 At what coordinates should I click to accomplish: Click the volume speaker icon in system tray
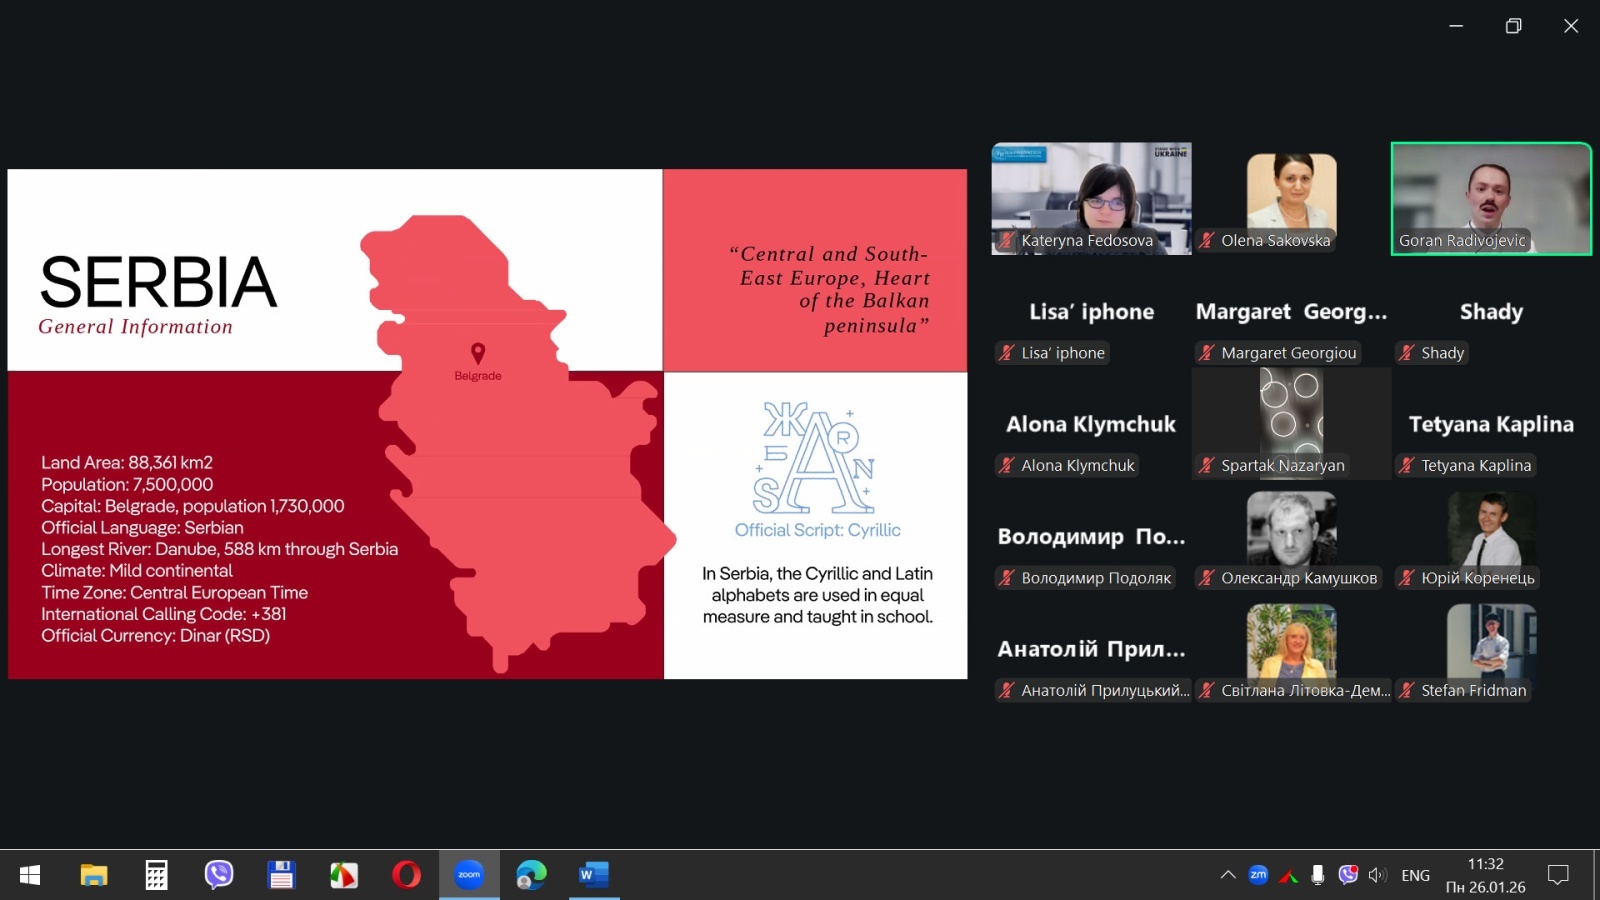tap(1377, 875)
